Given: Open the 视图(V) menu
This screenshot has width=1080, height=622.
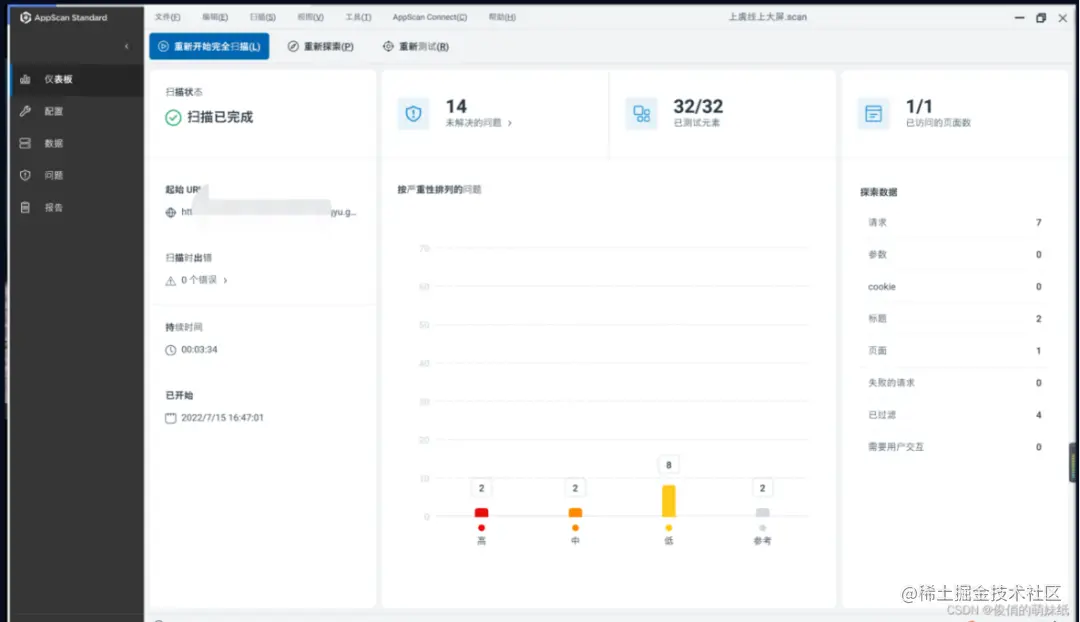Looking at the screenshot, I should (x=311, y=17).
